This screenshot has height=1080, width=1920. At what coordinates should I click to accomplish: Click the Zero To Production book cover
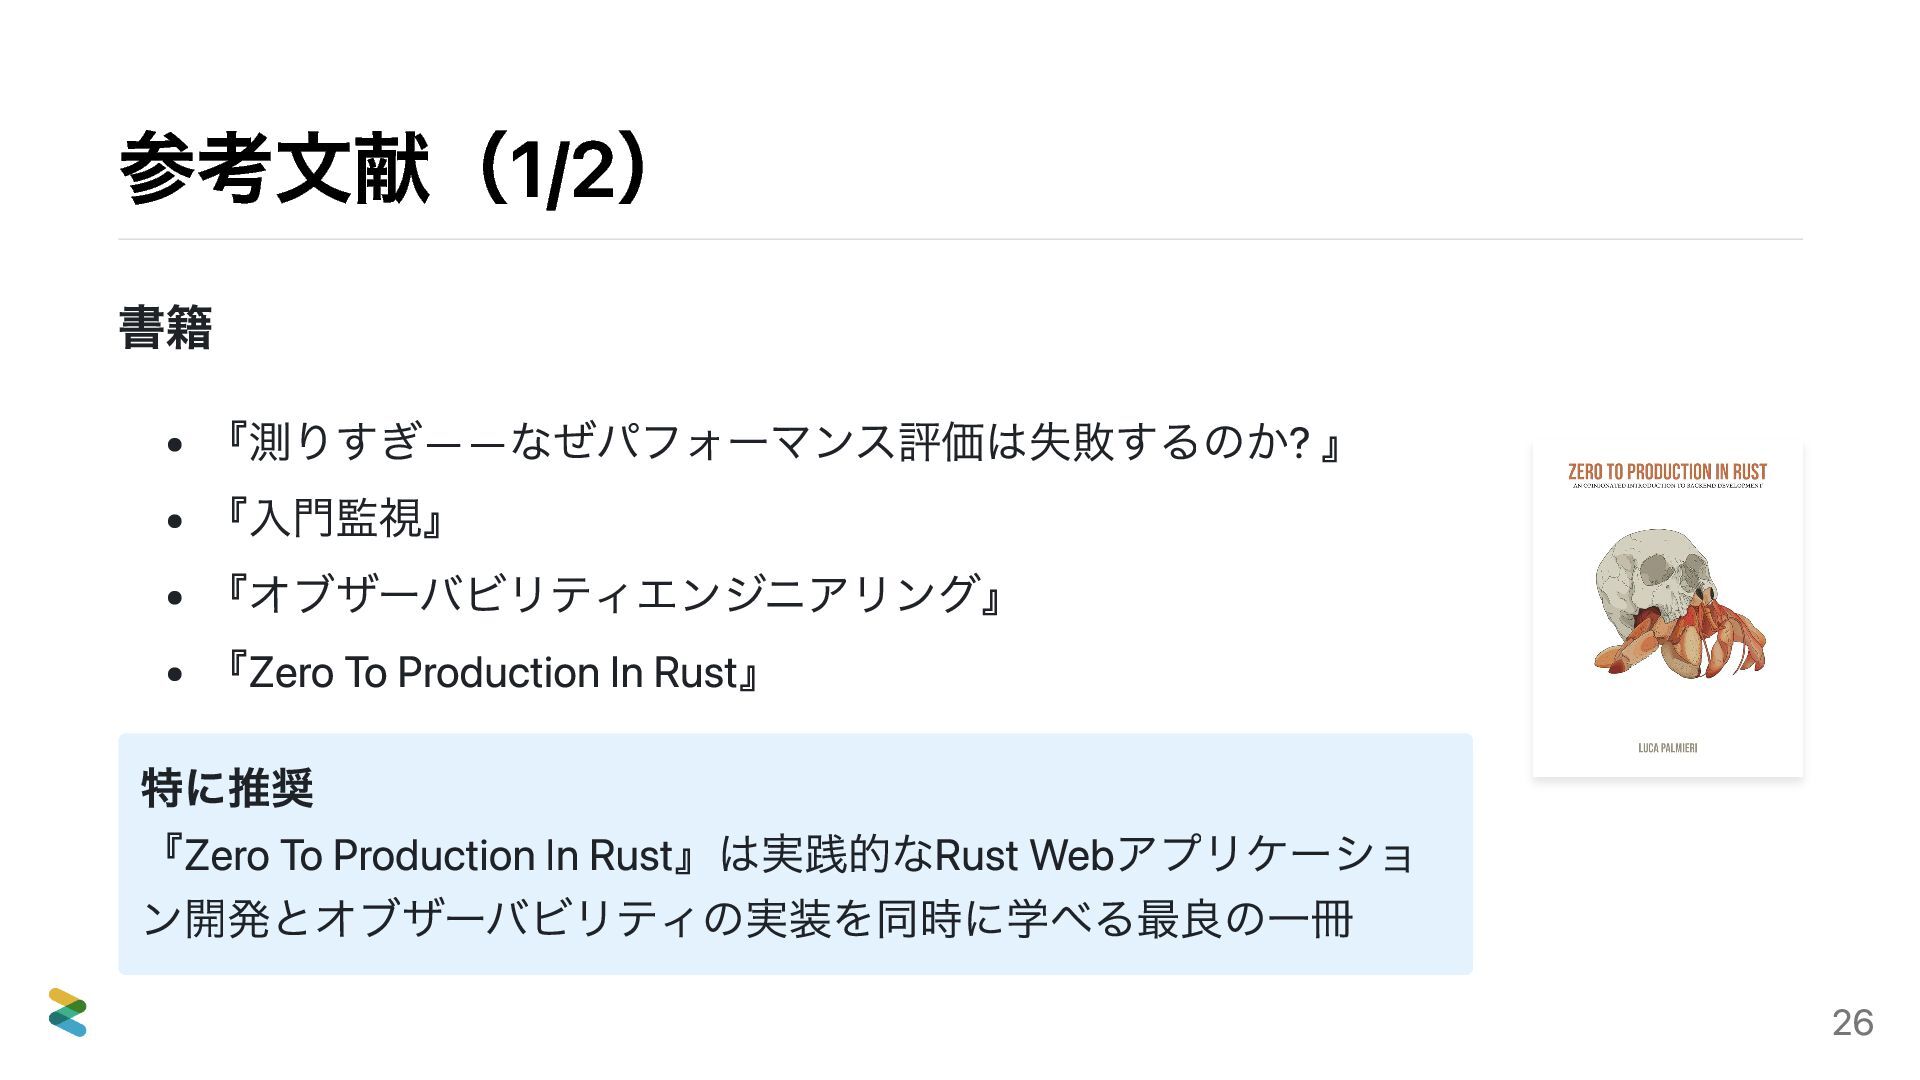[x=1667, y=608]
